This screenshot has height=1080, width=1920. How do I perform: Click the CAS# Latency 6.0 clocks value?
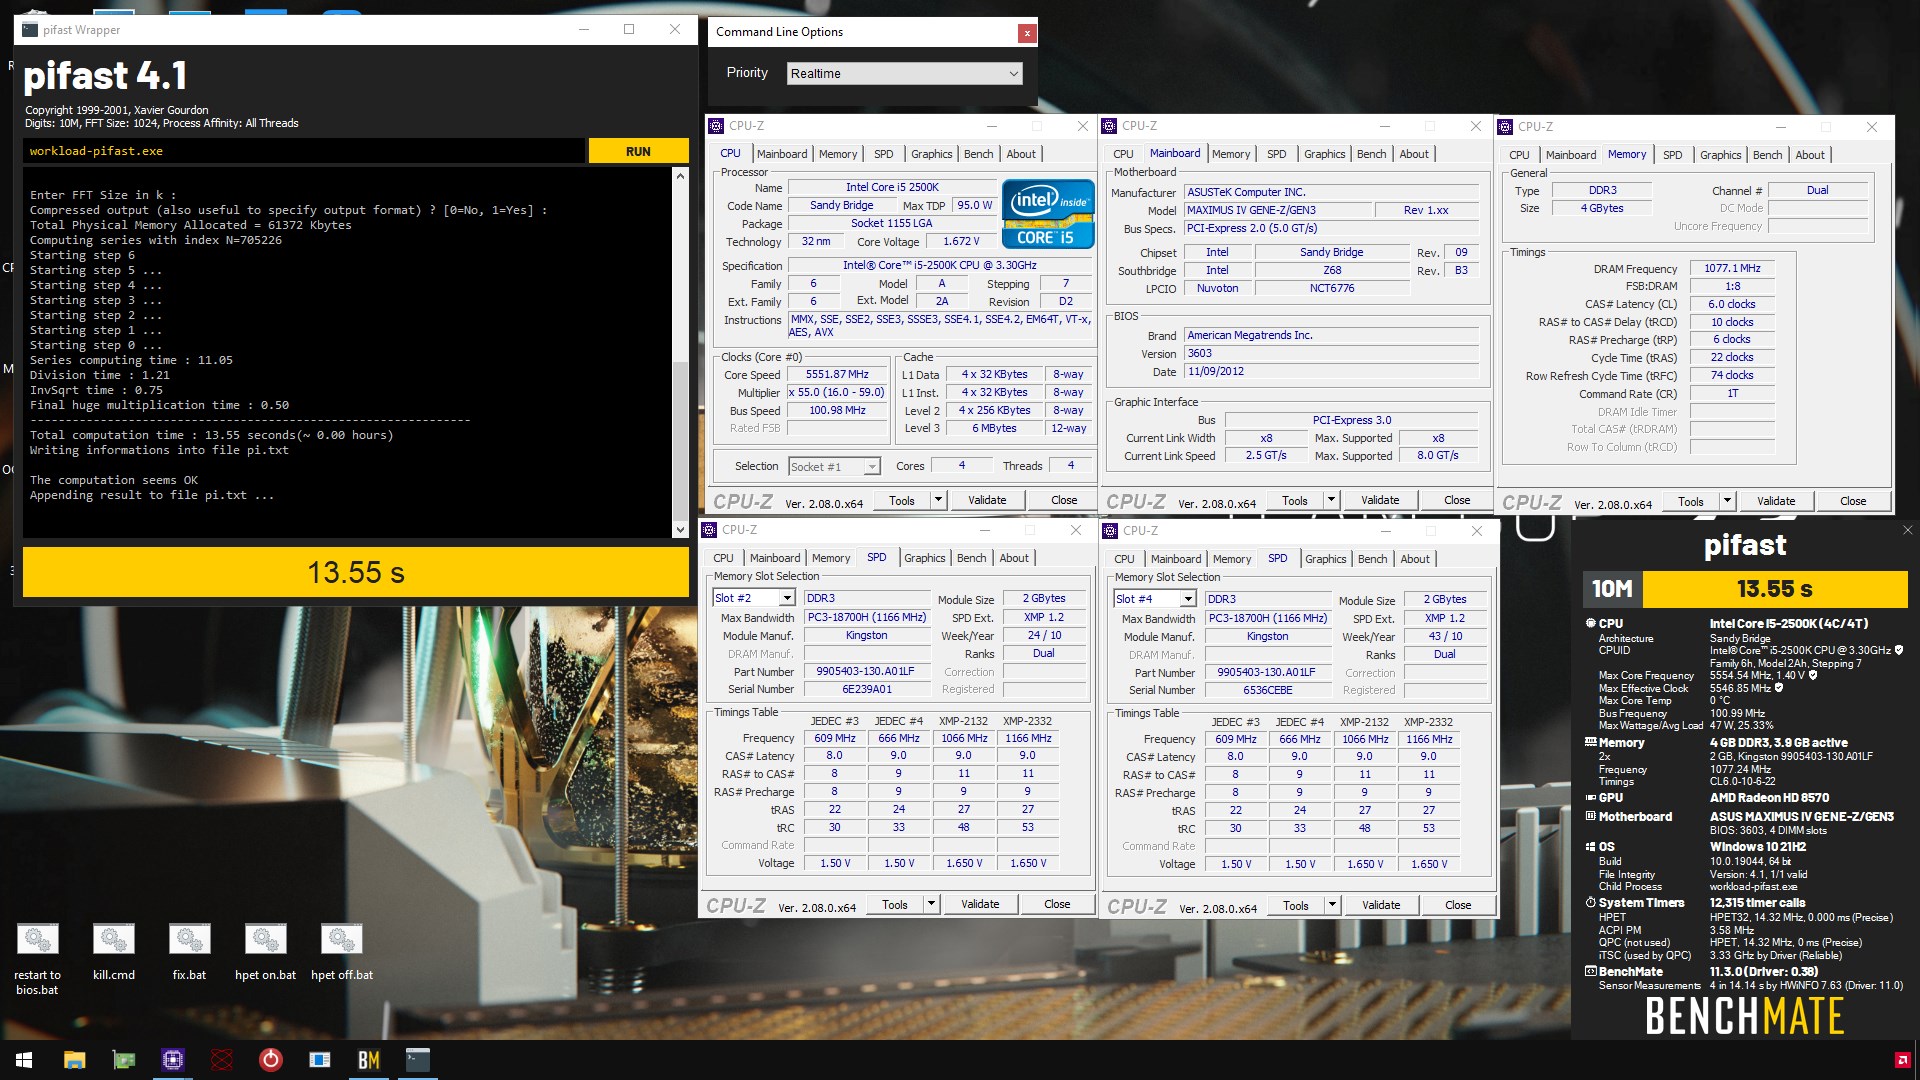(x=1732, y=304)
